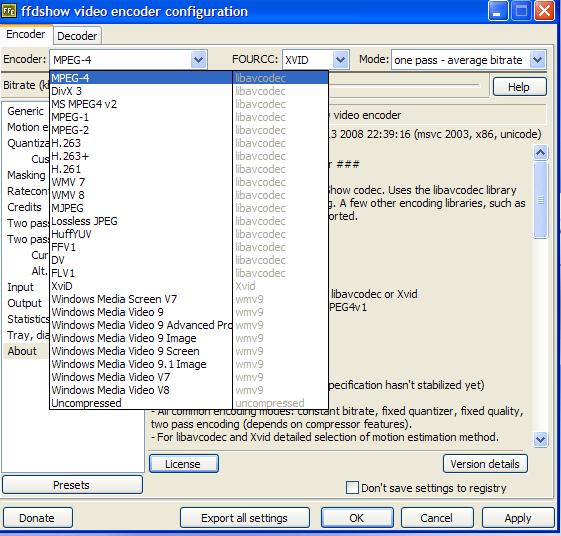Select FFV1 encoder option

[189, 247]
